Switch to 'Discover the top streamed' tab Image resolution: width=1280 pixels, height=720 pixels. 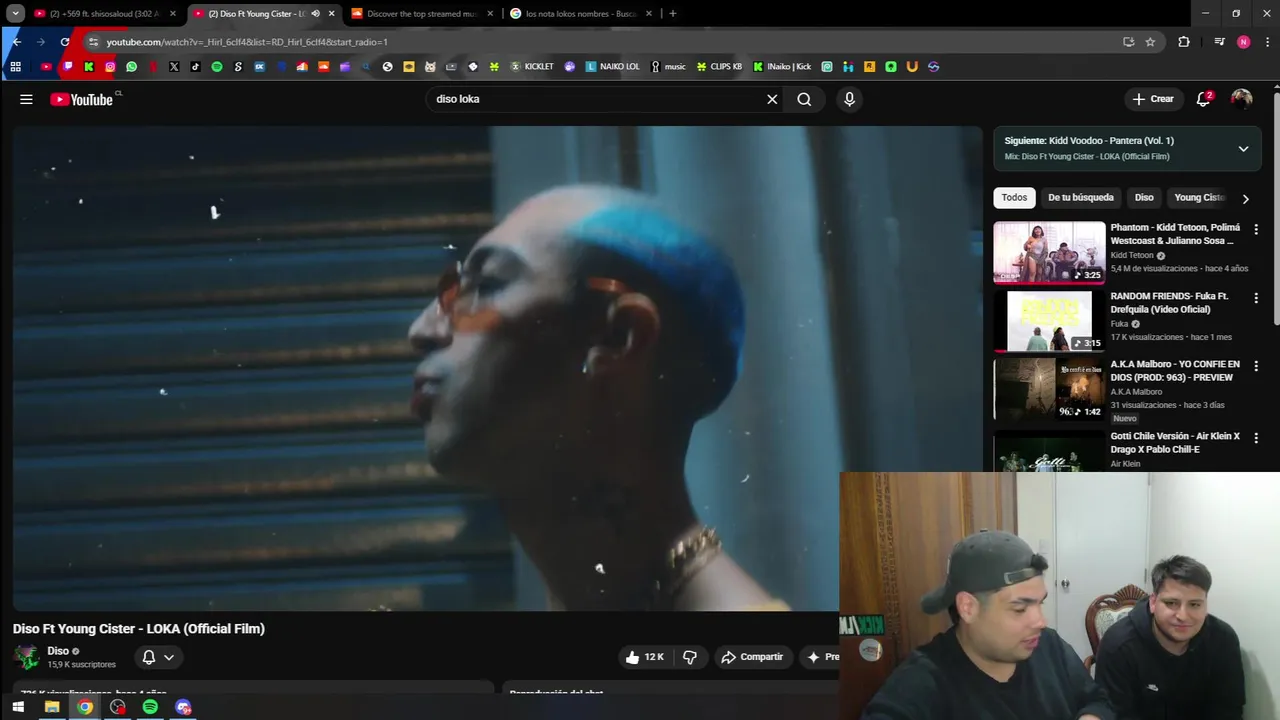[422, 14]
